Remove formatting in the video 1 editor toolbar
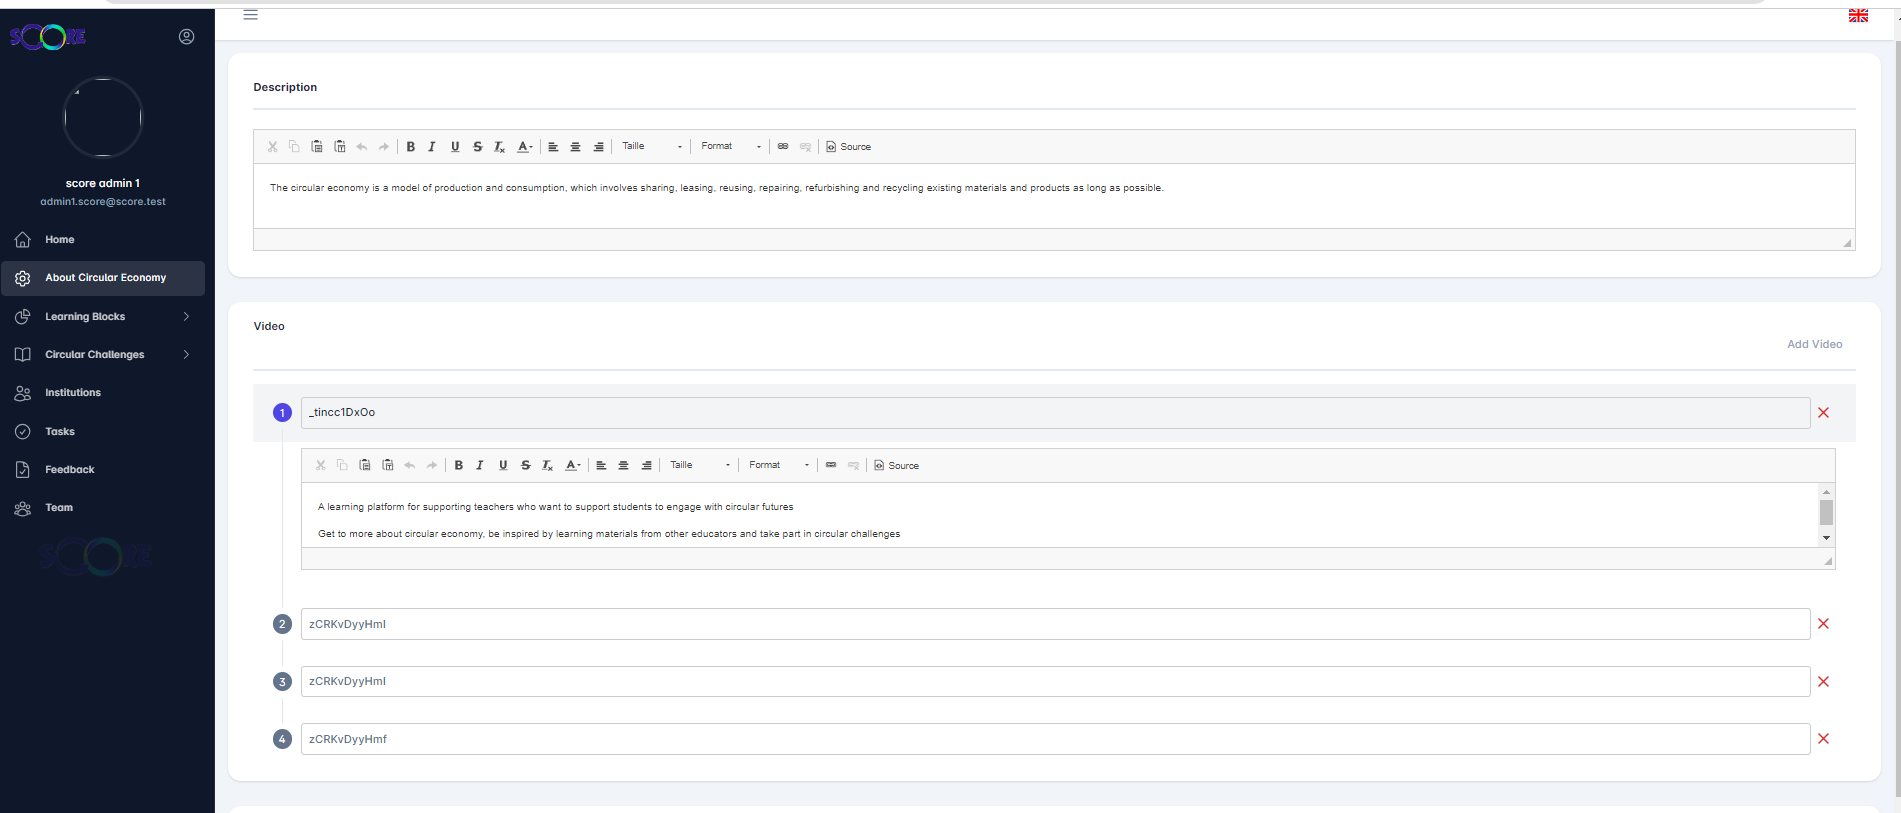 pos(547,466)
